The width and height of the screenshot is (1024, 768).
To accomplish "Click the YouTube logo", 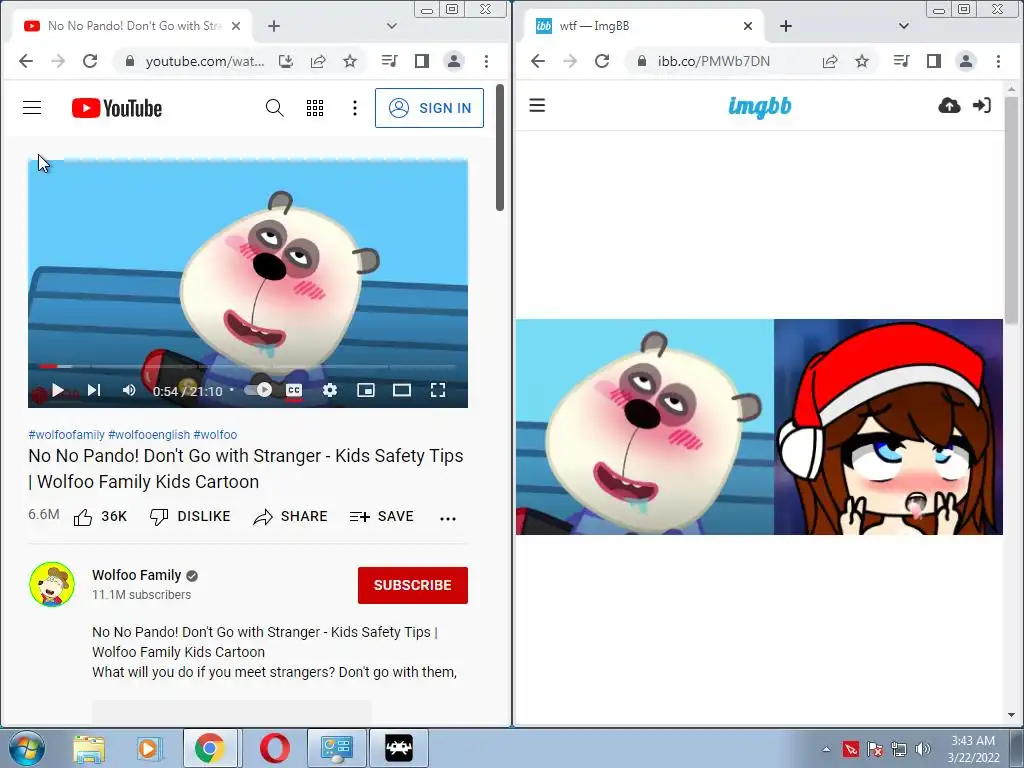I will [117, 108].
